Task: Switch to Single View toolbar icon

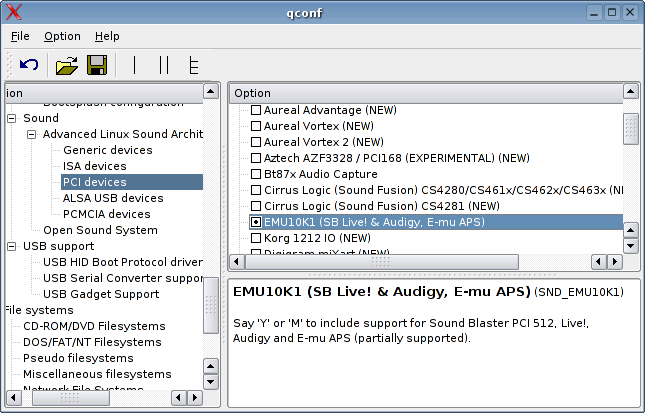Action: [x=135, y=65]
